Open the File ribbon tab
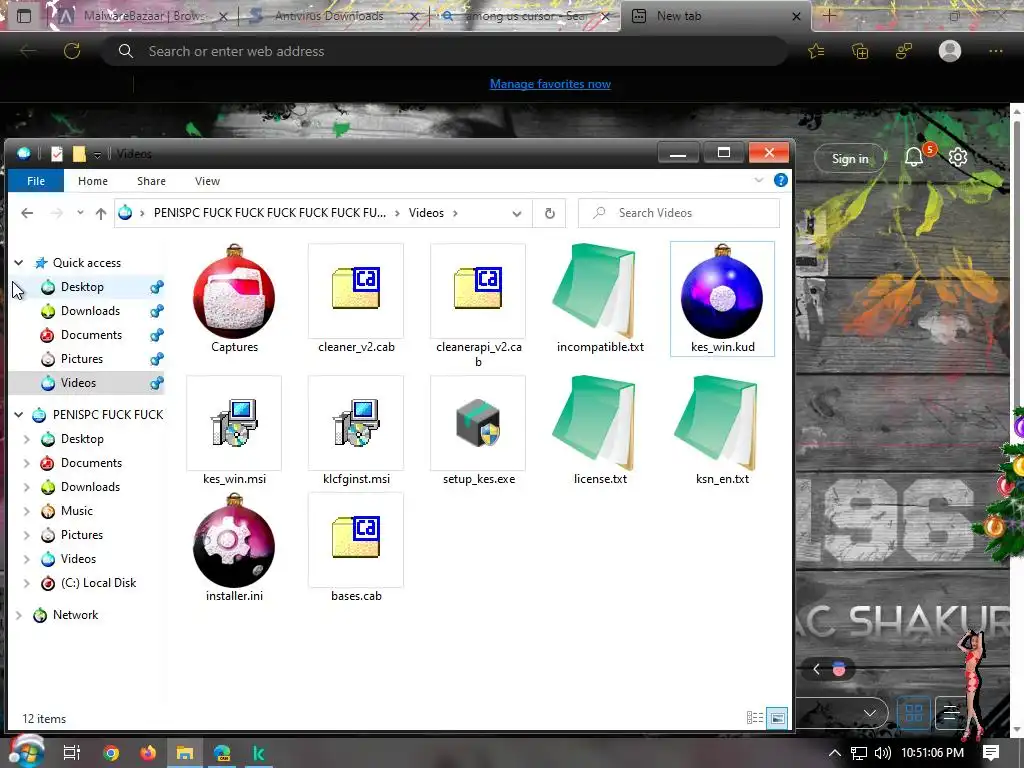Image resolution: width=1024 pixels, height=768 pixels. (x=36, y=181)
